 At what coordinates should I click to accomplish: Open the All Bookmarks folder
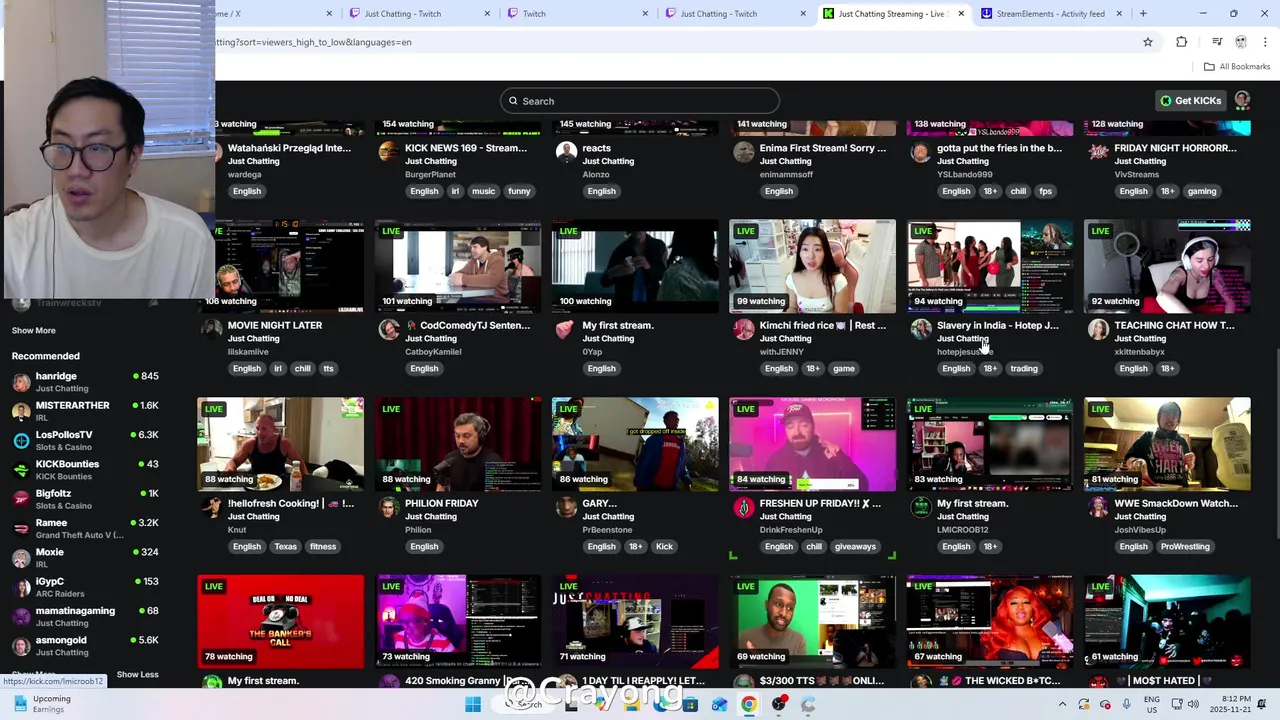(x=1237, y=67)
